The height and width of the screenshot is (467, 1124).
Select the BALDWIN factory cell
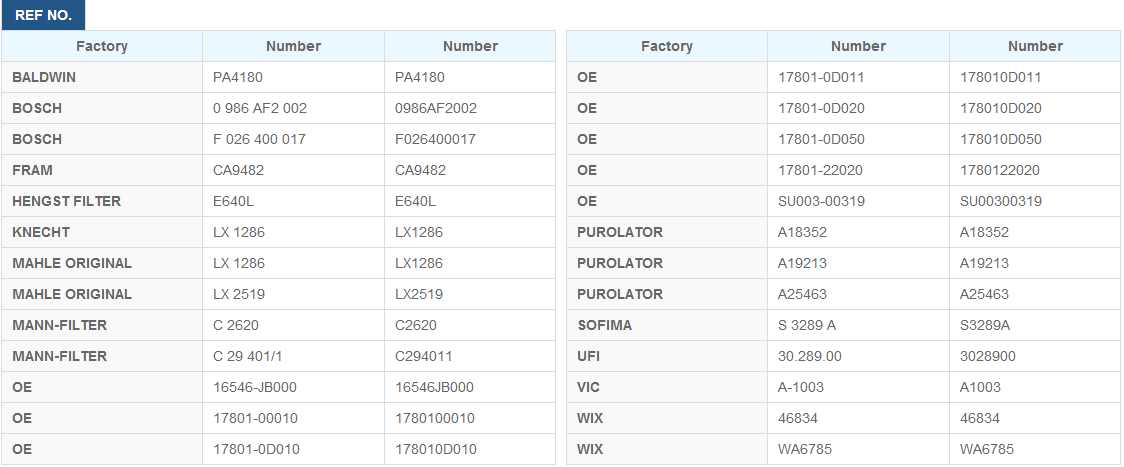(x=44, y=77)
